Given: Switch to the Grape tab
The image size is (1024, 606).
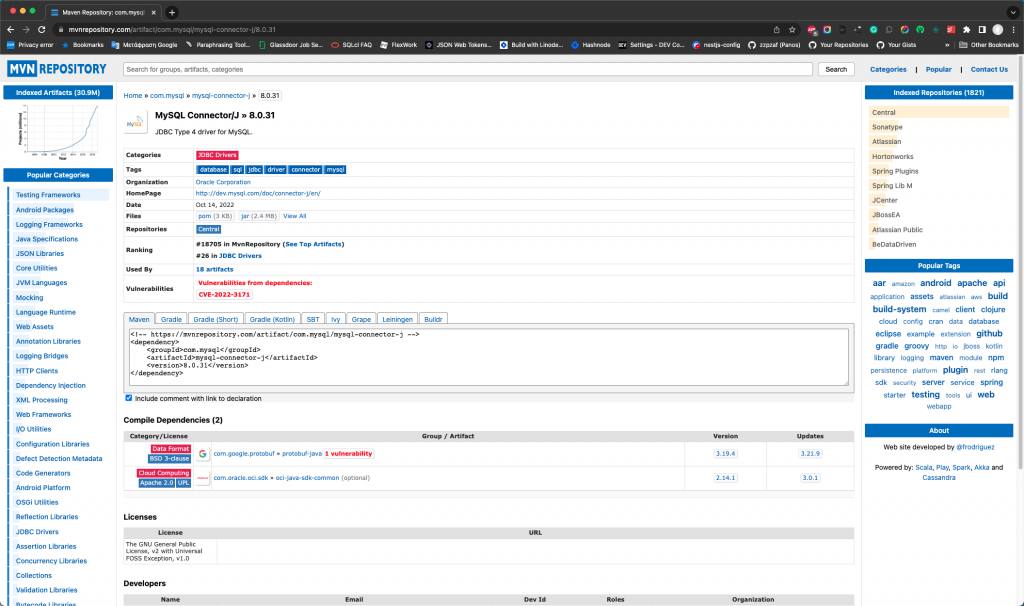Looking at the screenshot, I should (361, 319).
